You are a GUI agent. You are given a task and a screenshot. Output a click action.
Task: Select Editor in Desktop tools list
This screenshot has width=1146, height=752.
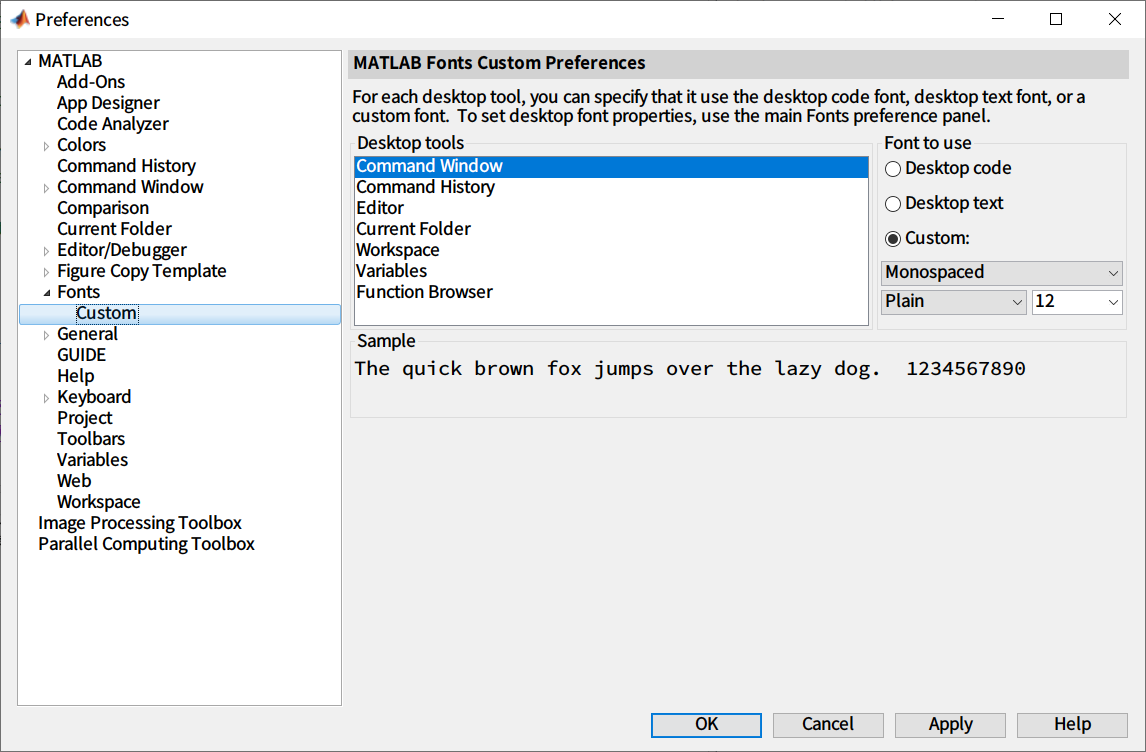click(x=380, y=208)
